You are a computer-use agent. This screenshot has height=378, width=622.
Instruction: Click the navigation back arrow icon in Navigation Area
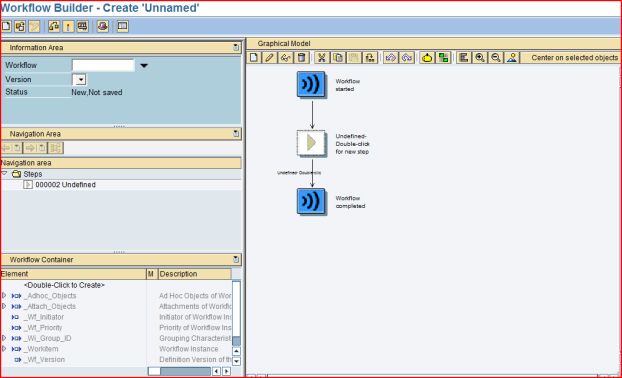(6, 148)
